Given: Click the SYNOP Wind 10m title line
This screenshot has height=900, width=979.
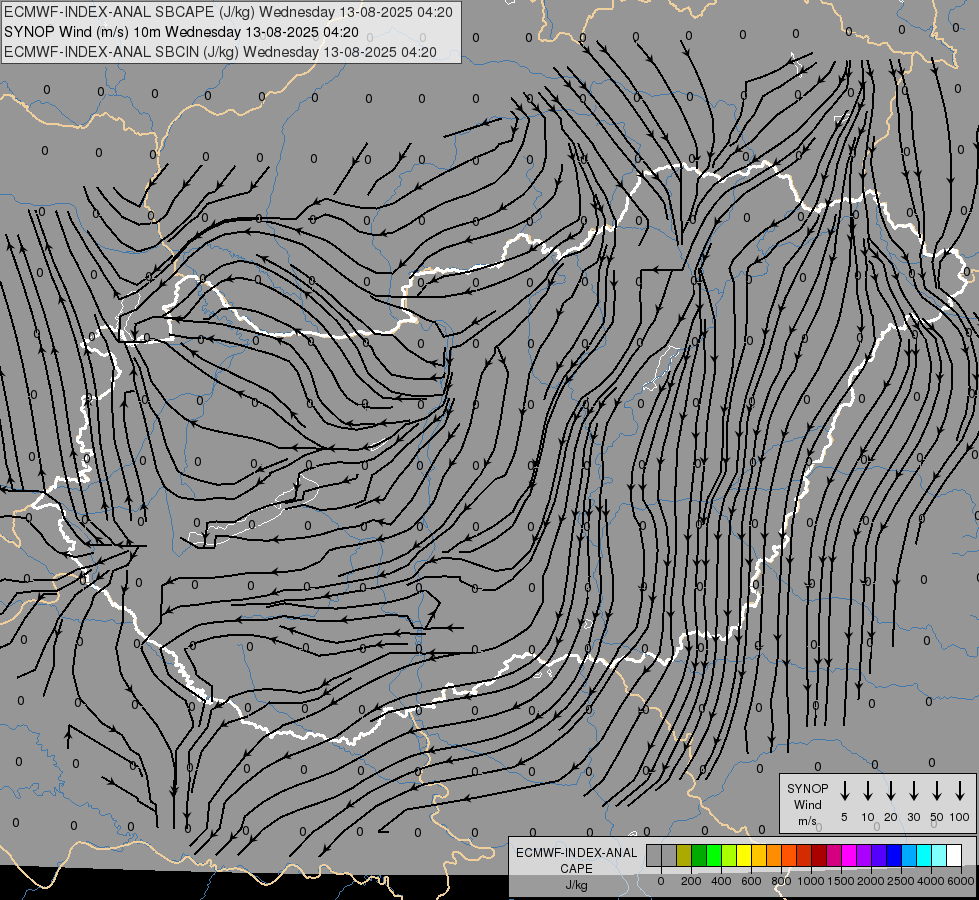Looking at the screenshot, I should [x=181, y=32].
